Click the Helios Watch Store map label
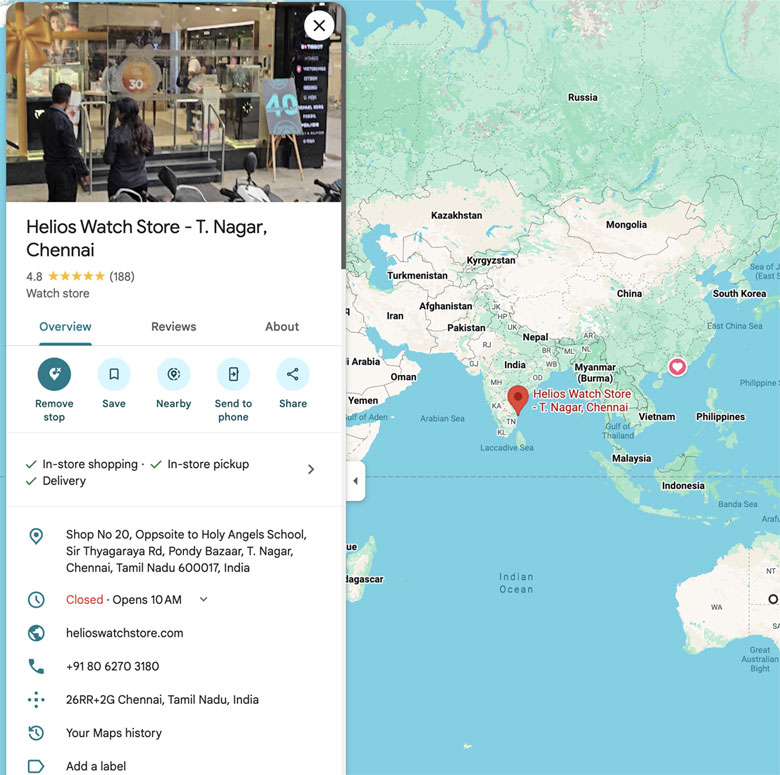 point(582,400)
